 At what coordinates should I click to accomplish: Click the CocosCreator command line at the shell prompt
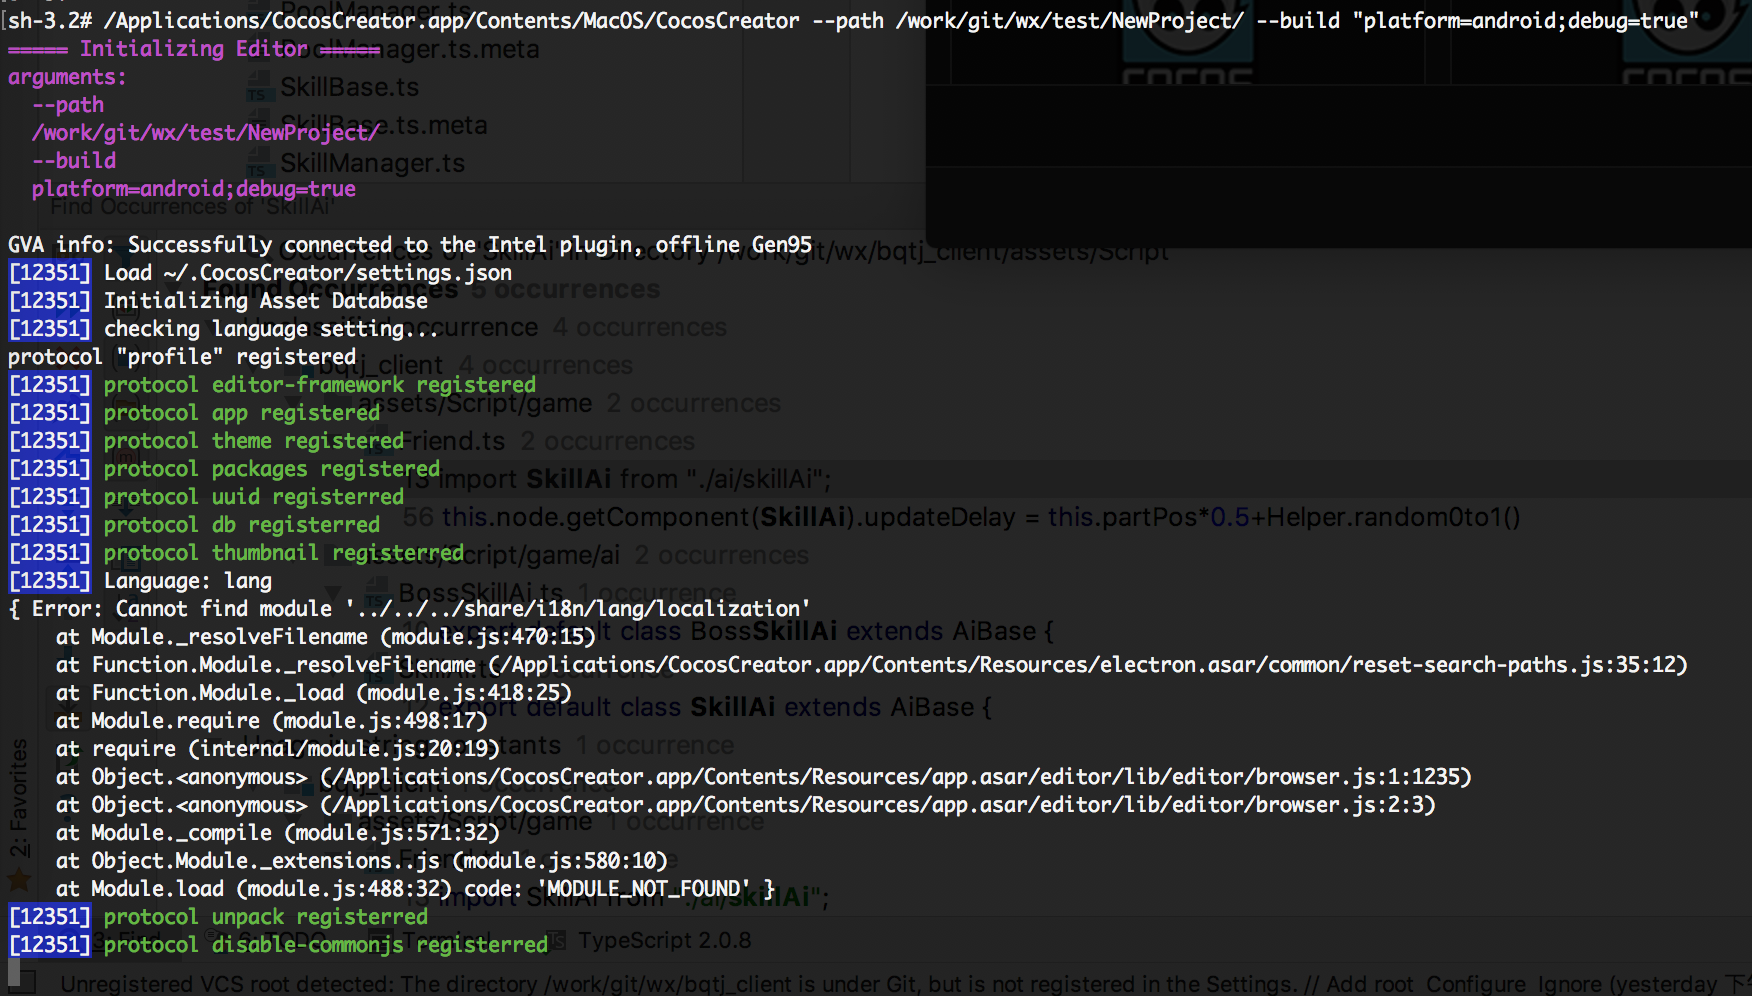853,21
